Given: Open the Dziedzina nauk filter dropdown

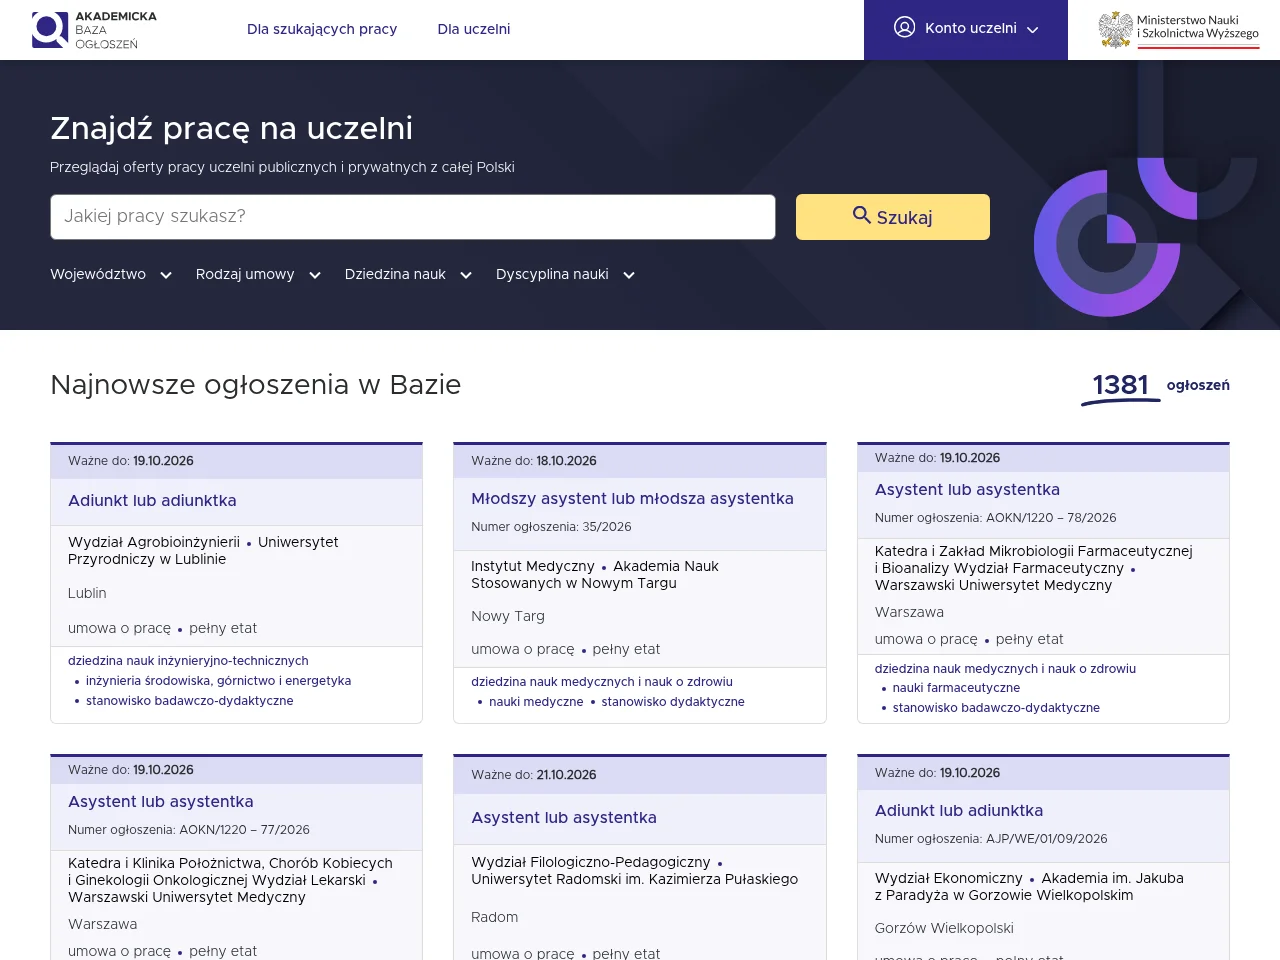Looking at the screenshot, I should [408, 274].
